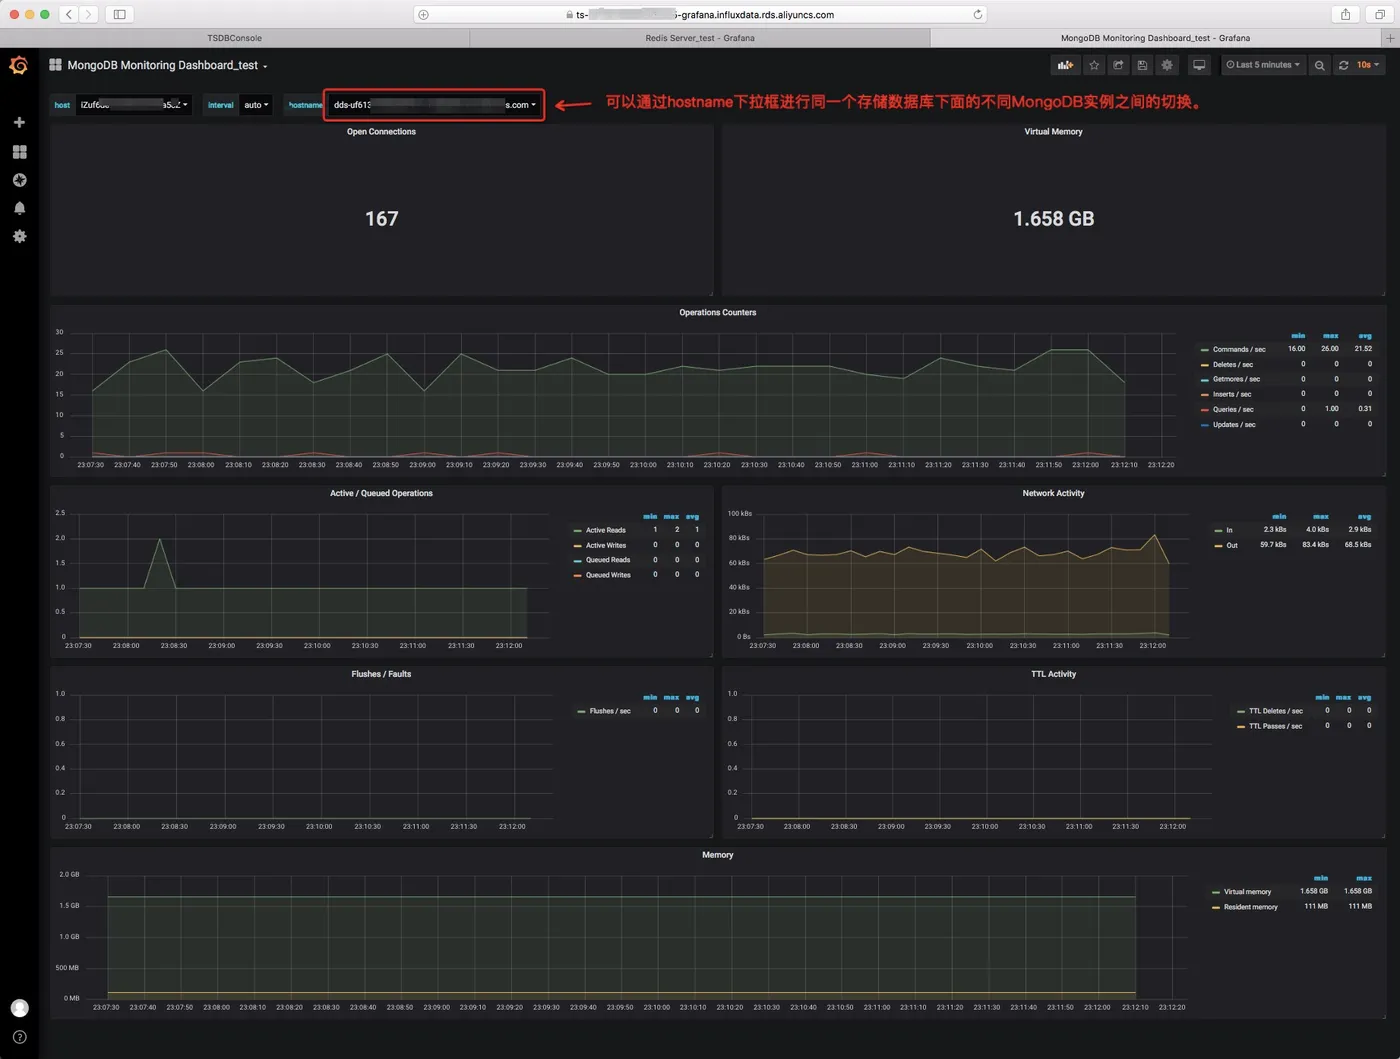
Task: Toggle Queued Writes series in legend
Action: 608,575
